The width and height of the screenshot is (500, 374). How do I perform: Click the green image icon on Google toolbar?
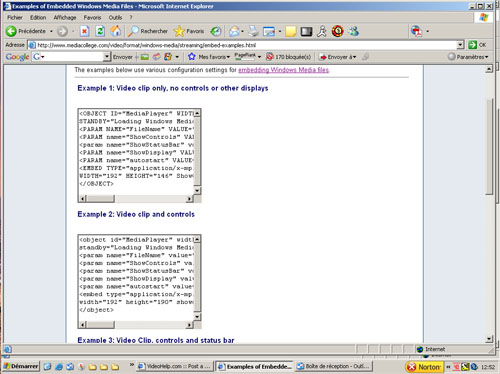tap(145, 57)
